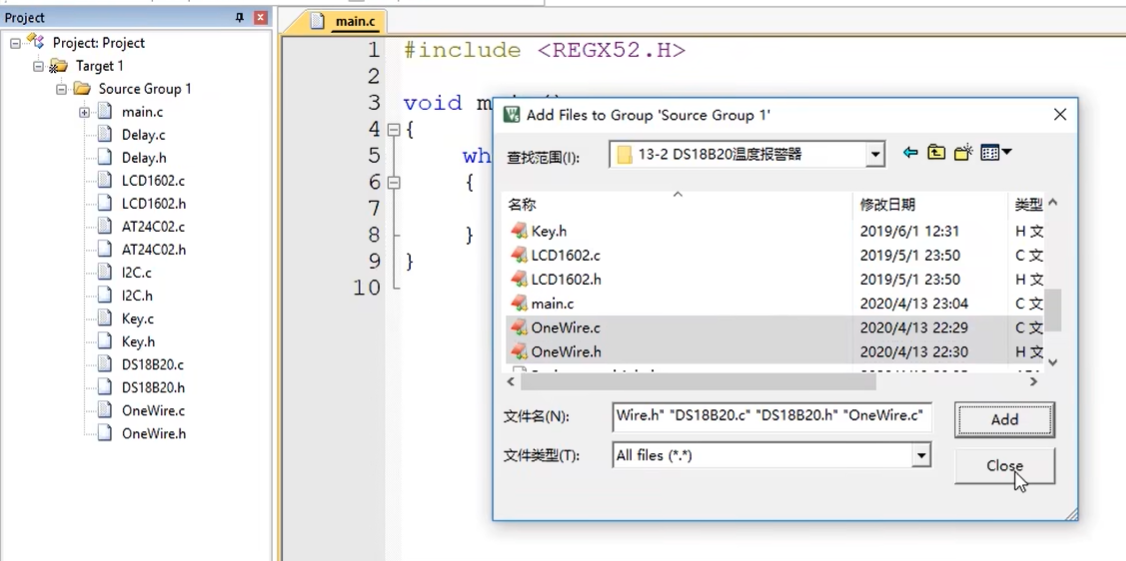Click the horizontal scrollbar thumb in file list
The width and height of the screenshot is (1126, 561).
(x=697, y=382)
